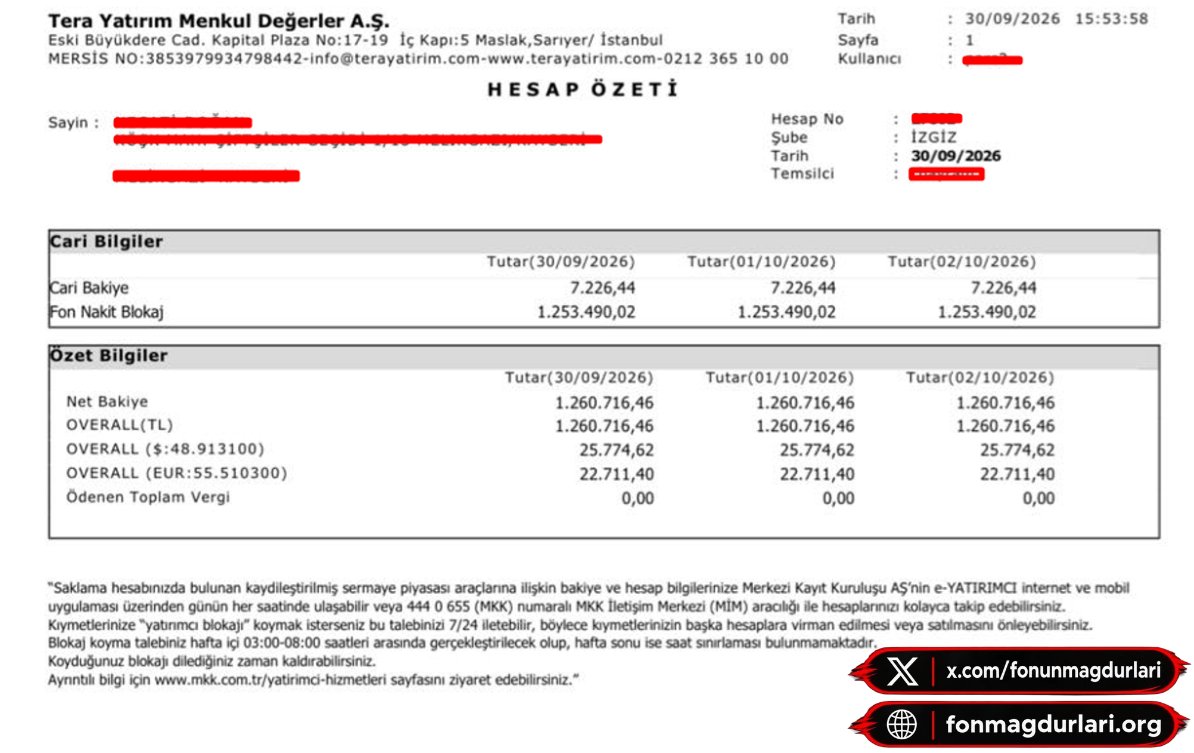Select Ödenen Toplam Vergi 0,00 for 02/10/2026

(x=1039, y=499)
